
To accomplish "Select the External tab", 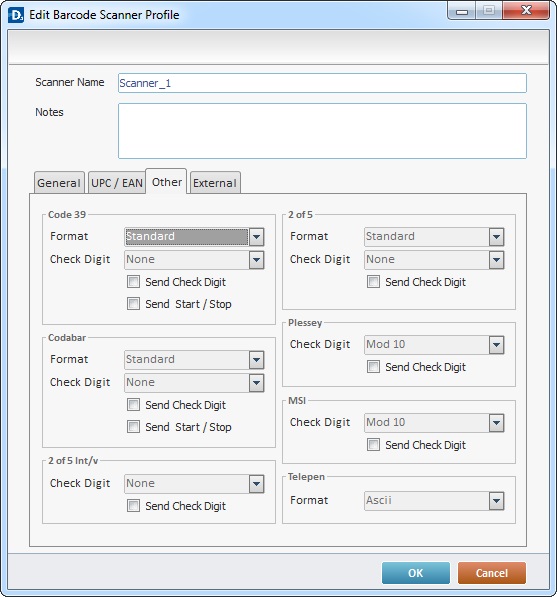I will (x=215, y=183).
